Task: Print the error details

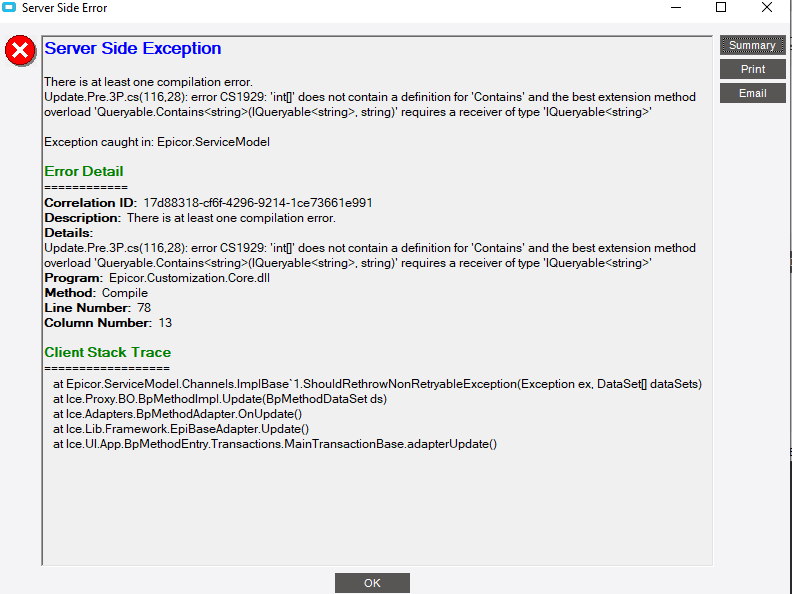Action: (x=752, y=69)
